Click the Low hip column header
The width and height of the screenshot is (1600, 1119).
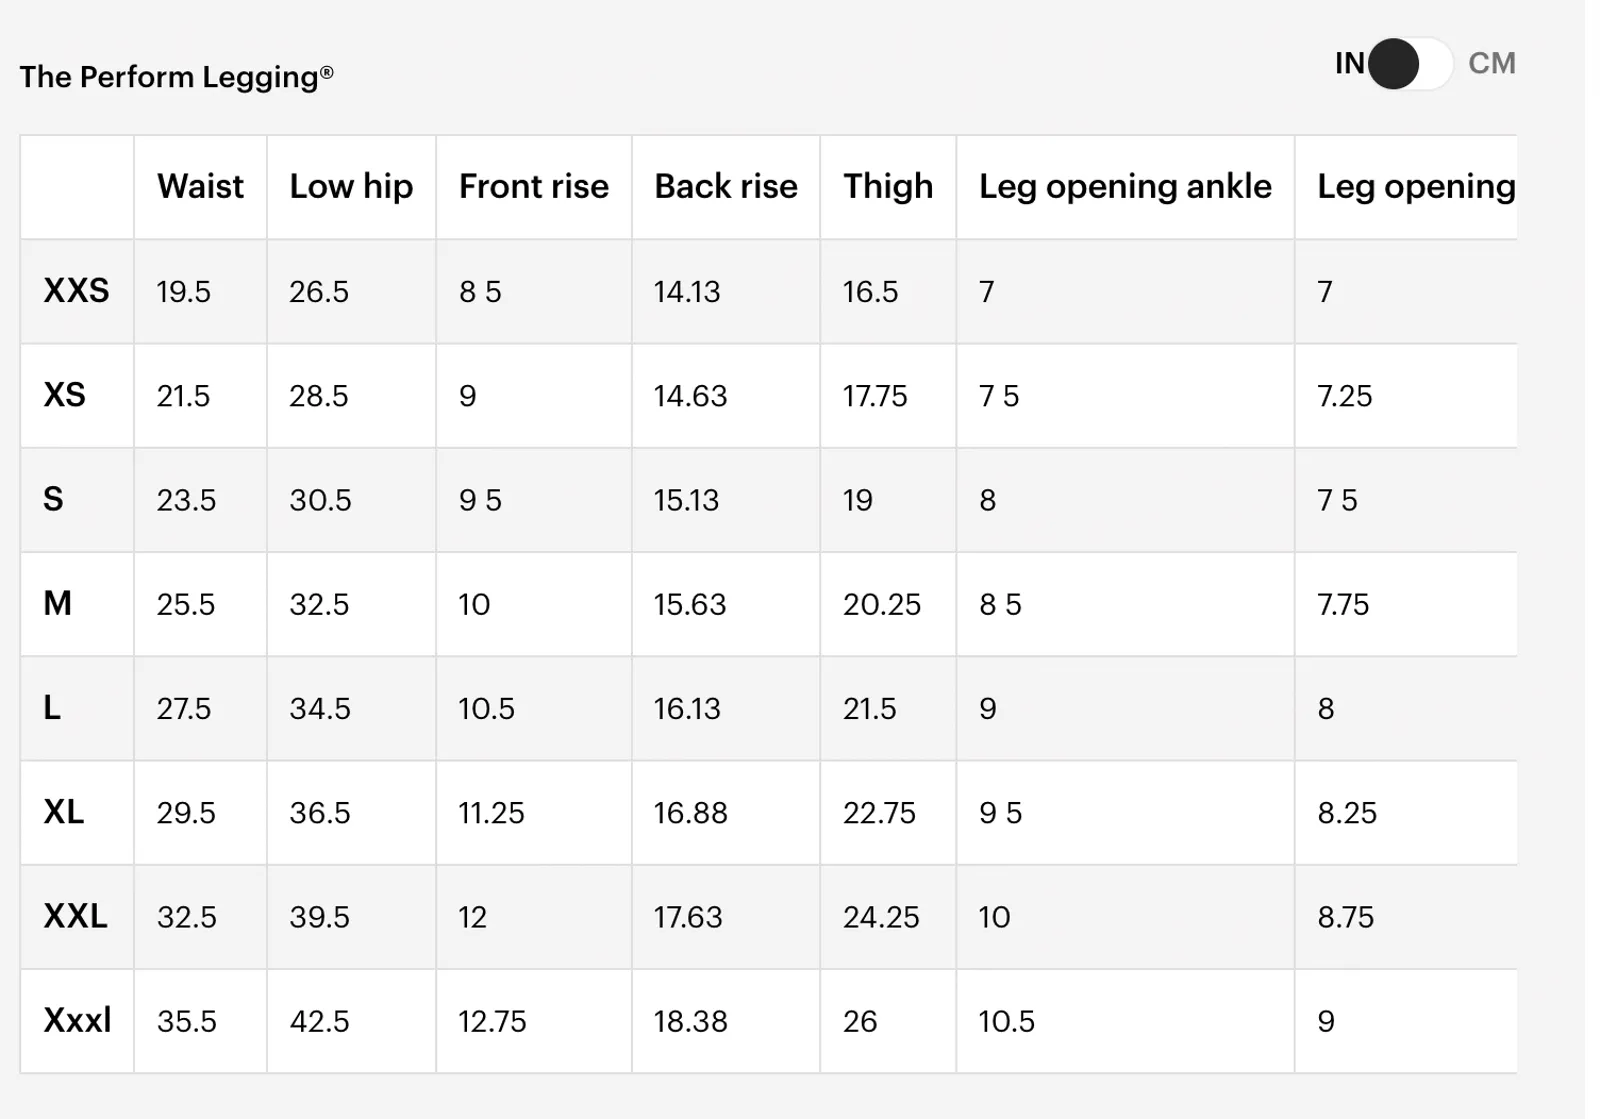tap(351, 186)
